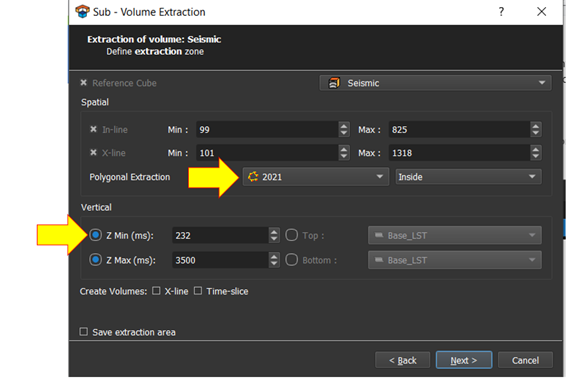
Task: Select the Bottom horizon radio button
Action: (291, 260)
